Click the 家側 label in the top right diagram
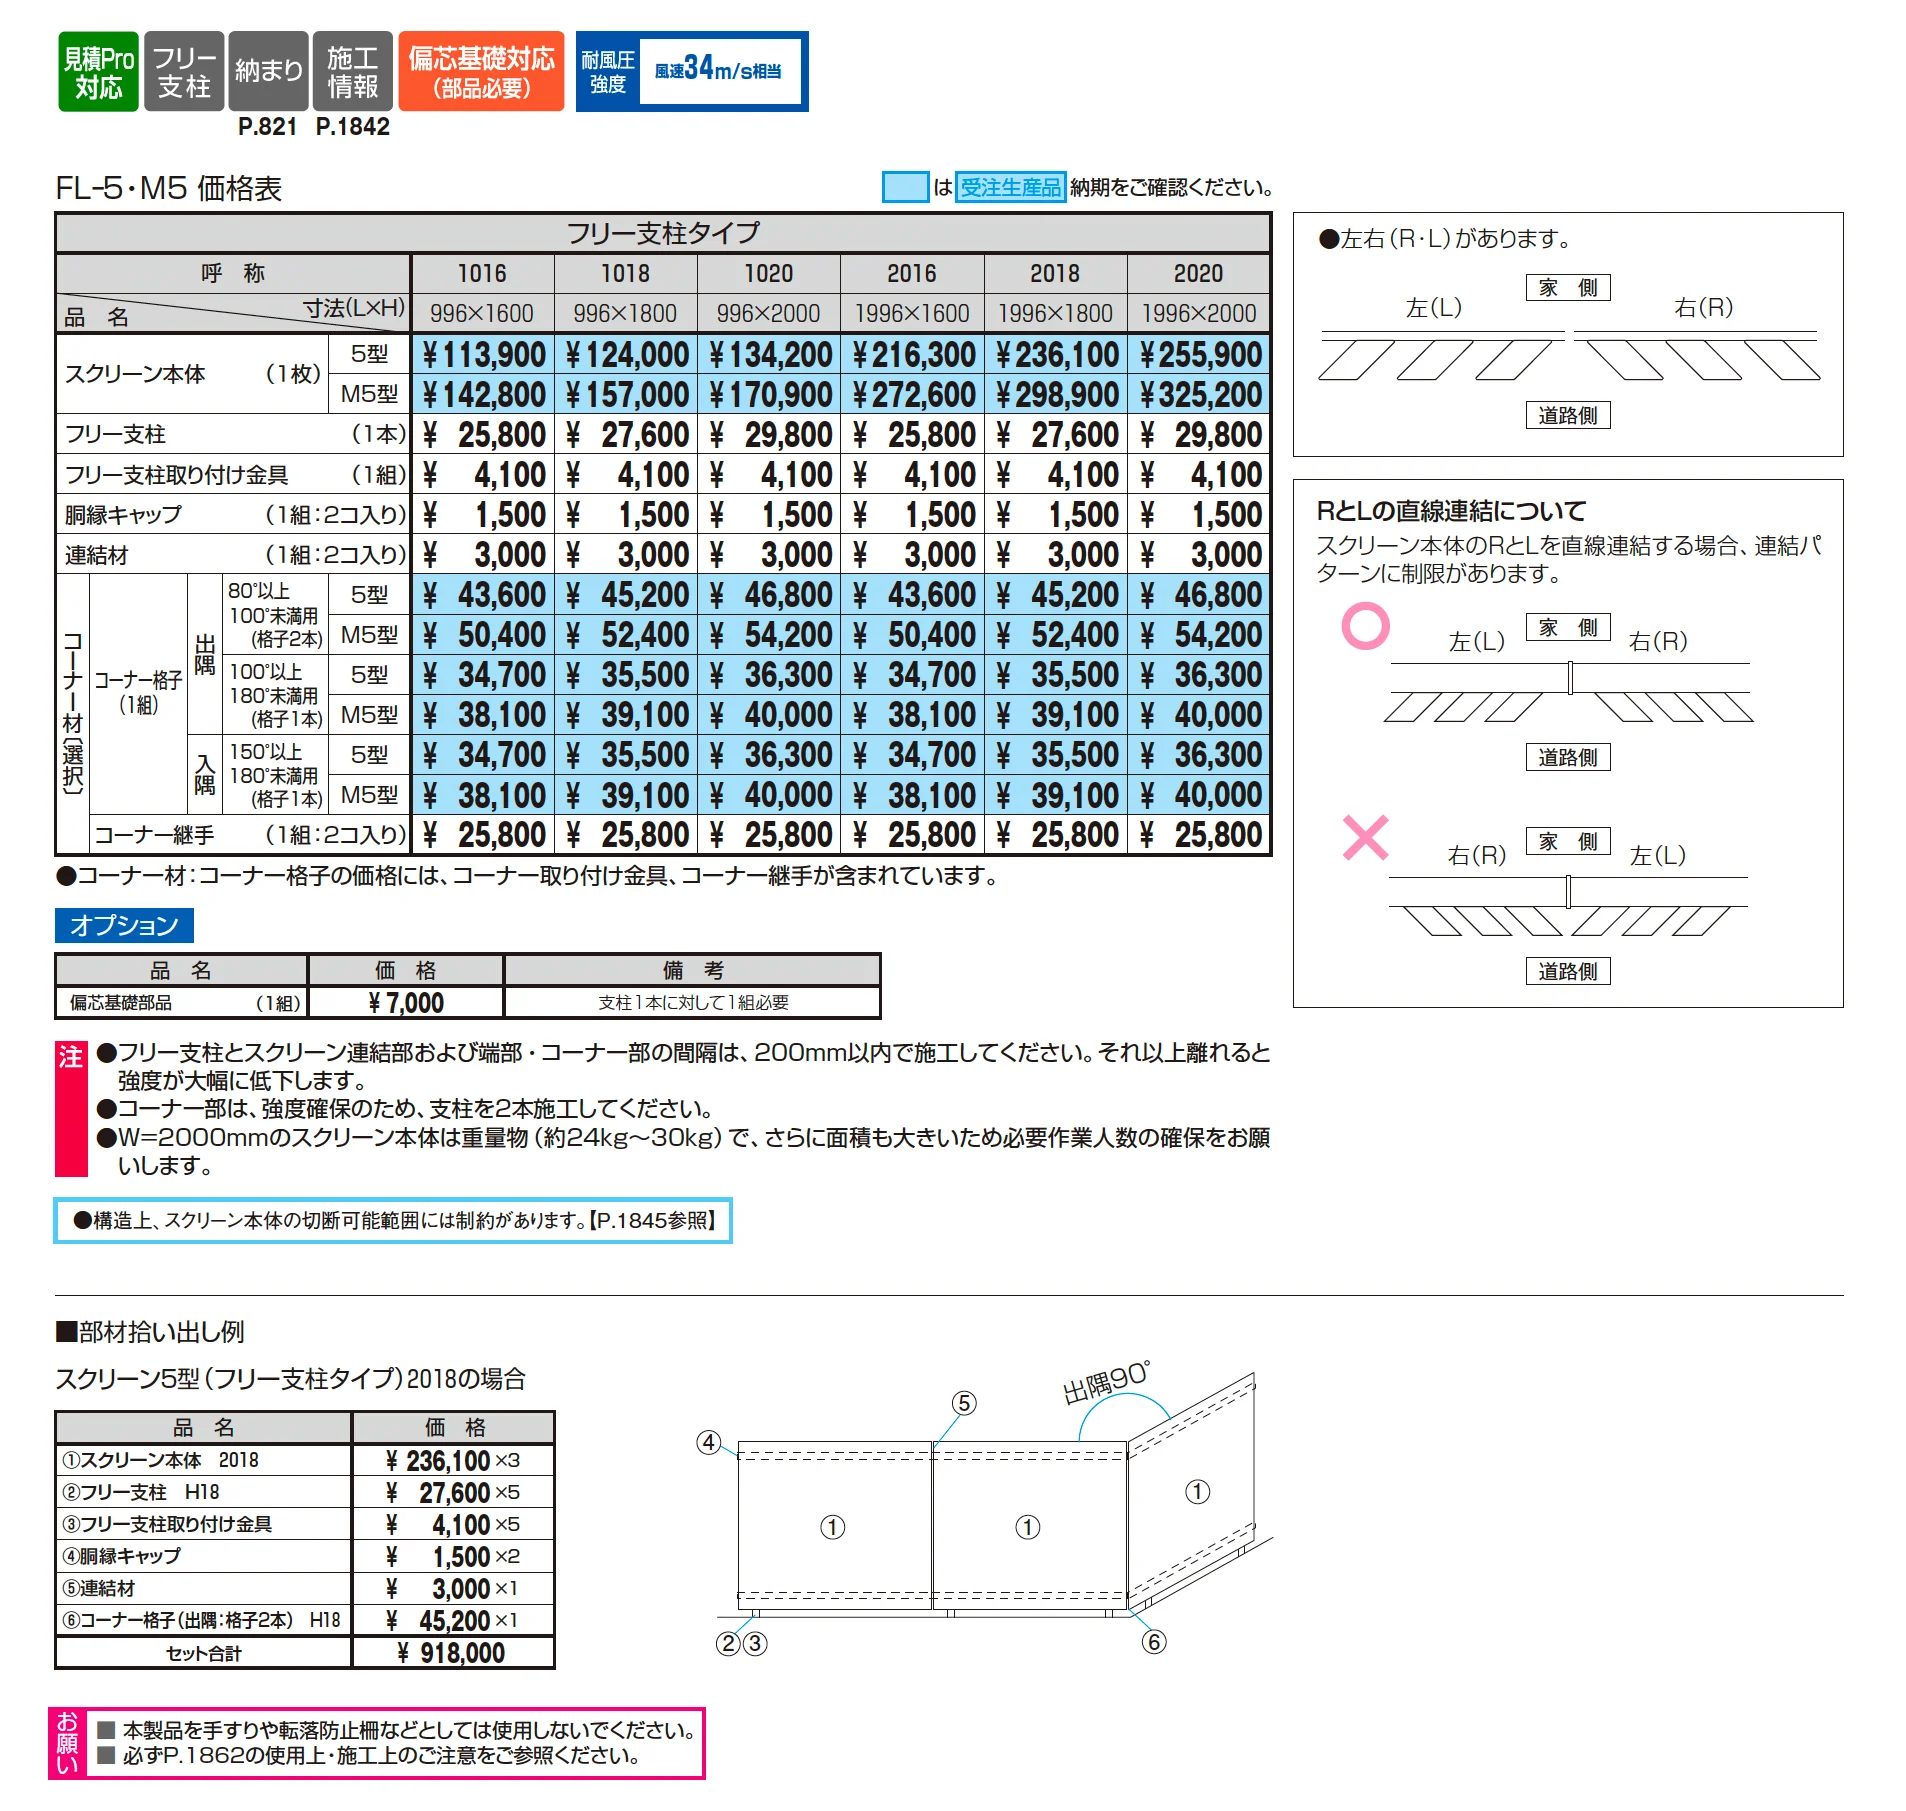1906x1811 pixels. [x=1568, y=288]
